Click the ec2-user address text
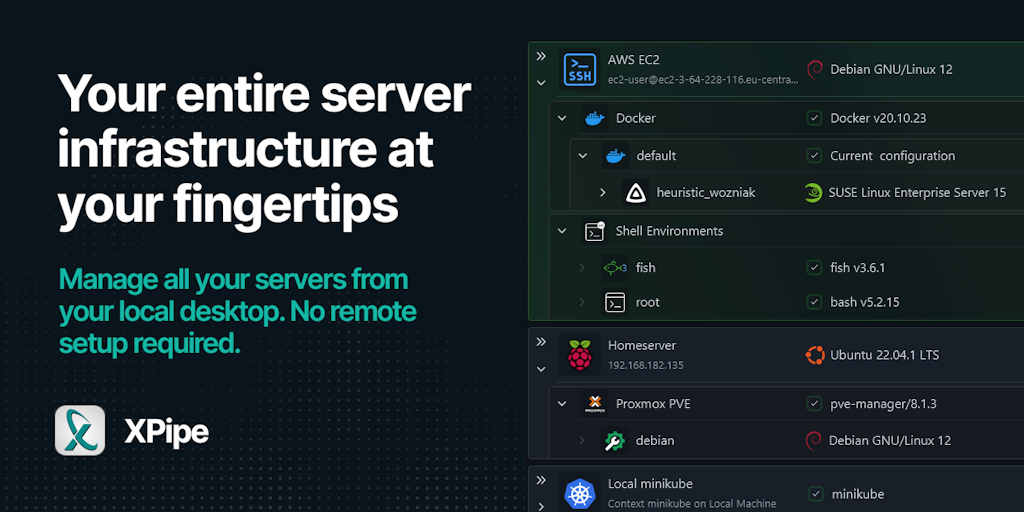 click(x=703, y=80)
